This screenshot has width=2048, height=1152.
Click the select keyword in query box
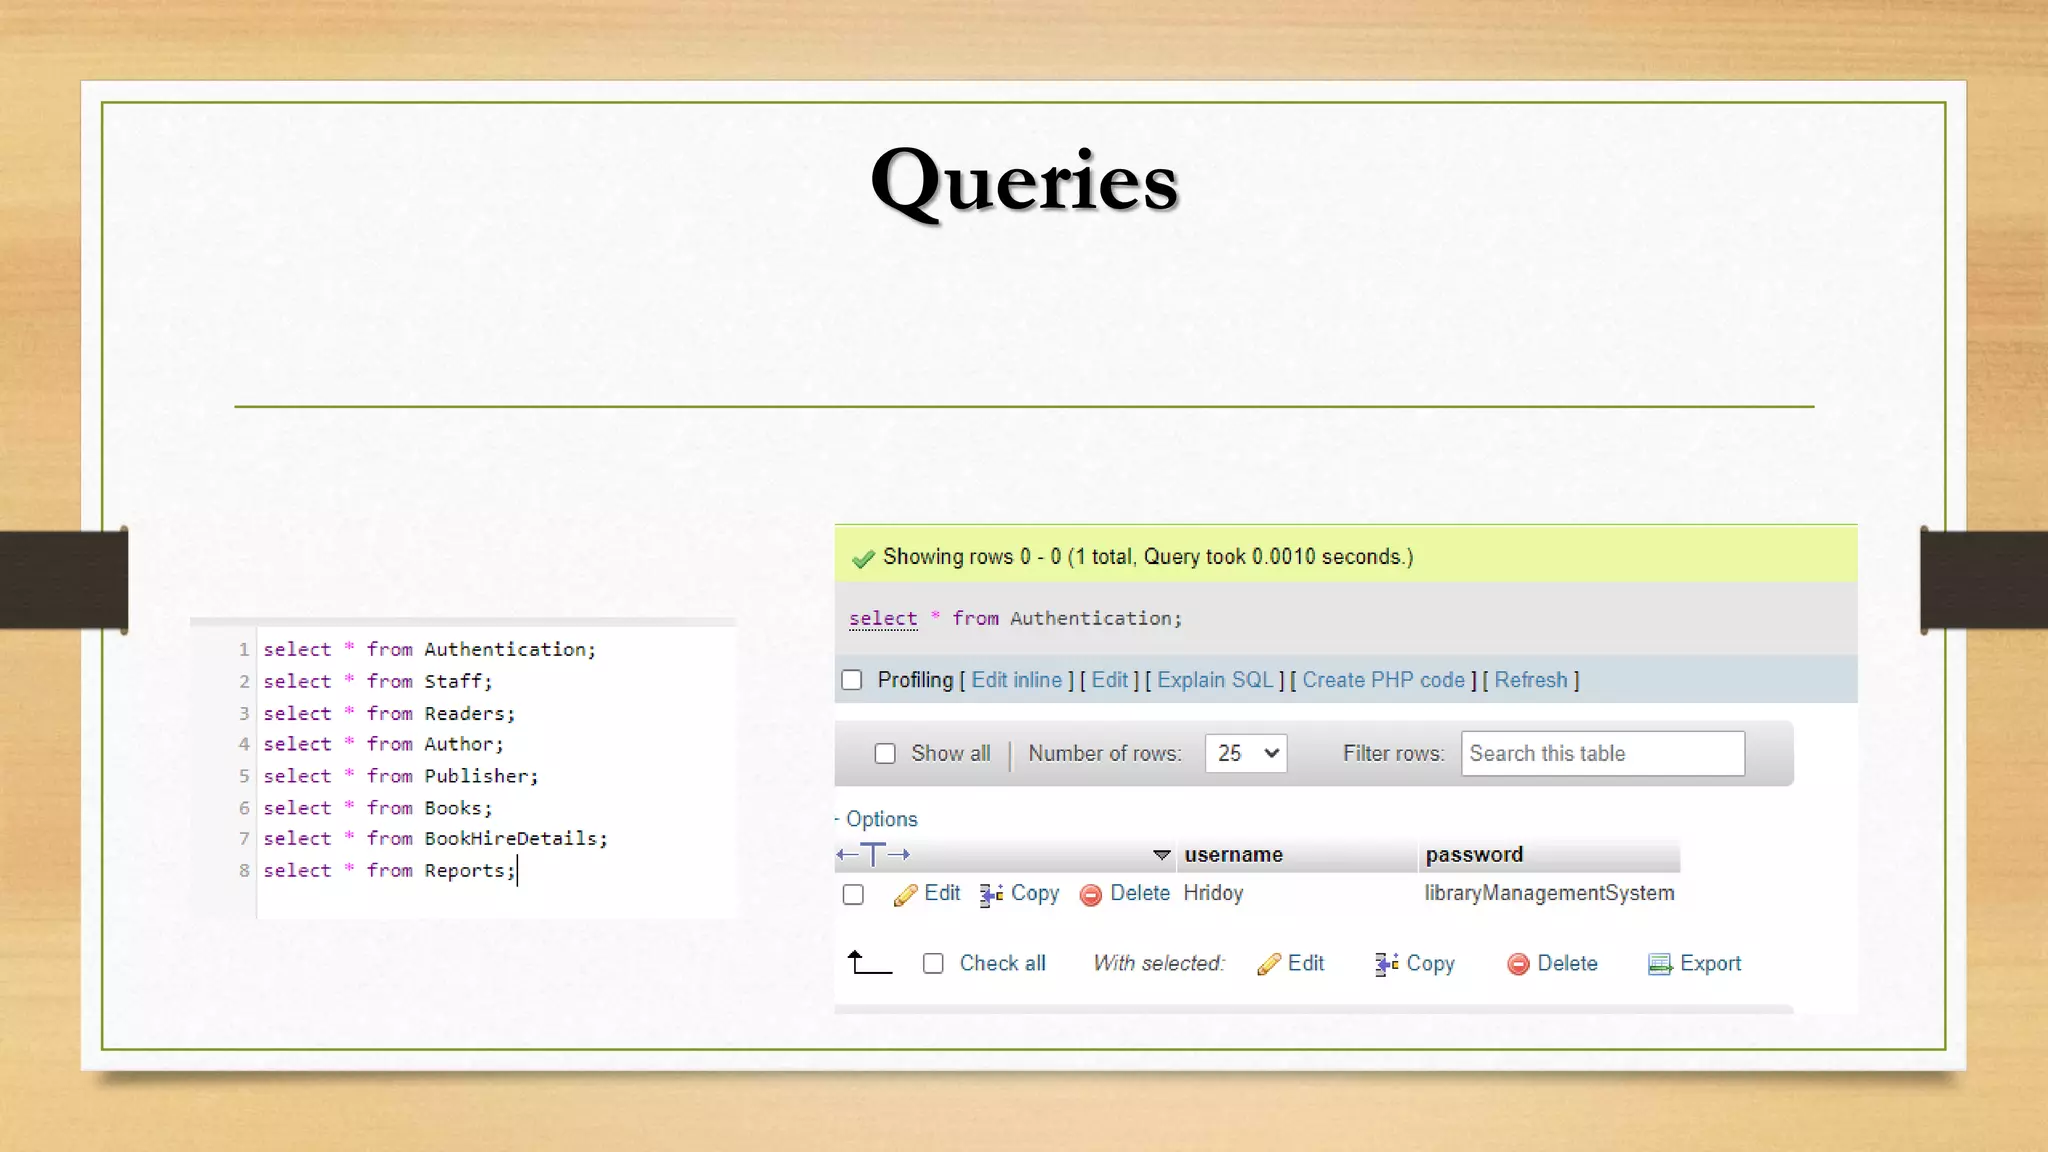pos(883,619)
